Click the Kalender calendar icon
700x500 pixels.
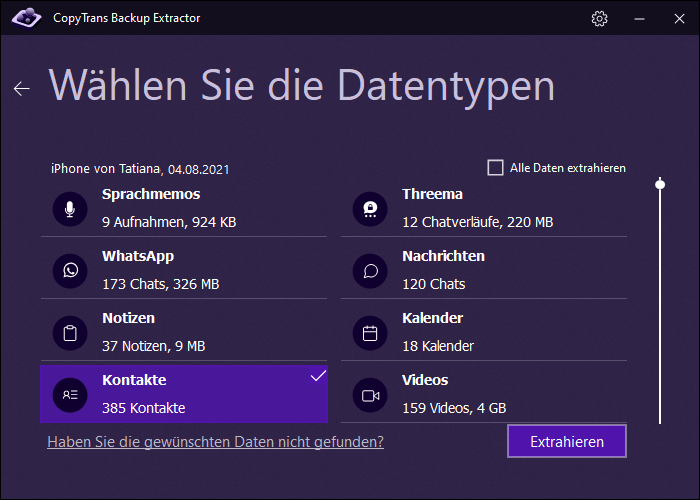click(370, 333)
